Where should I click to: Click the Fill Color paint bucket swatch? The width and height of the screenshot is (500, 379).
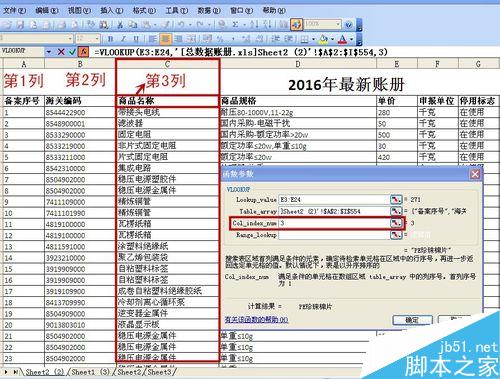pyautogui.click(x=324, y=39)
